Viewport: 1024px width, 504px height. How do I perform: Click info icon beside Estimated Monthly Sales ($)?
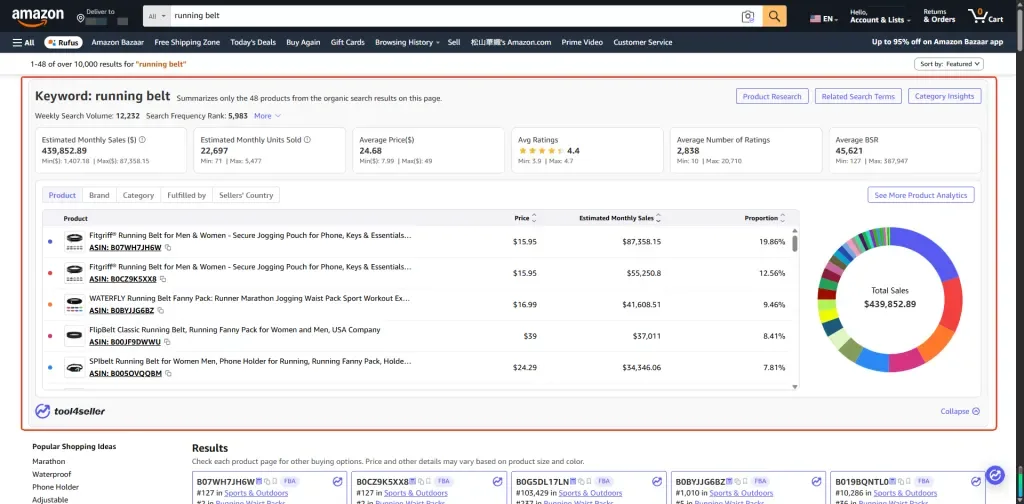(142, 140)
